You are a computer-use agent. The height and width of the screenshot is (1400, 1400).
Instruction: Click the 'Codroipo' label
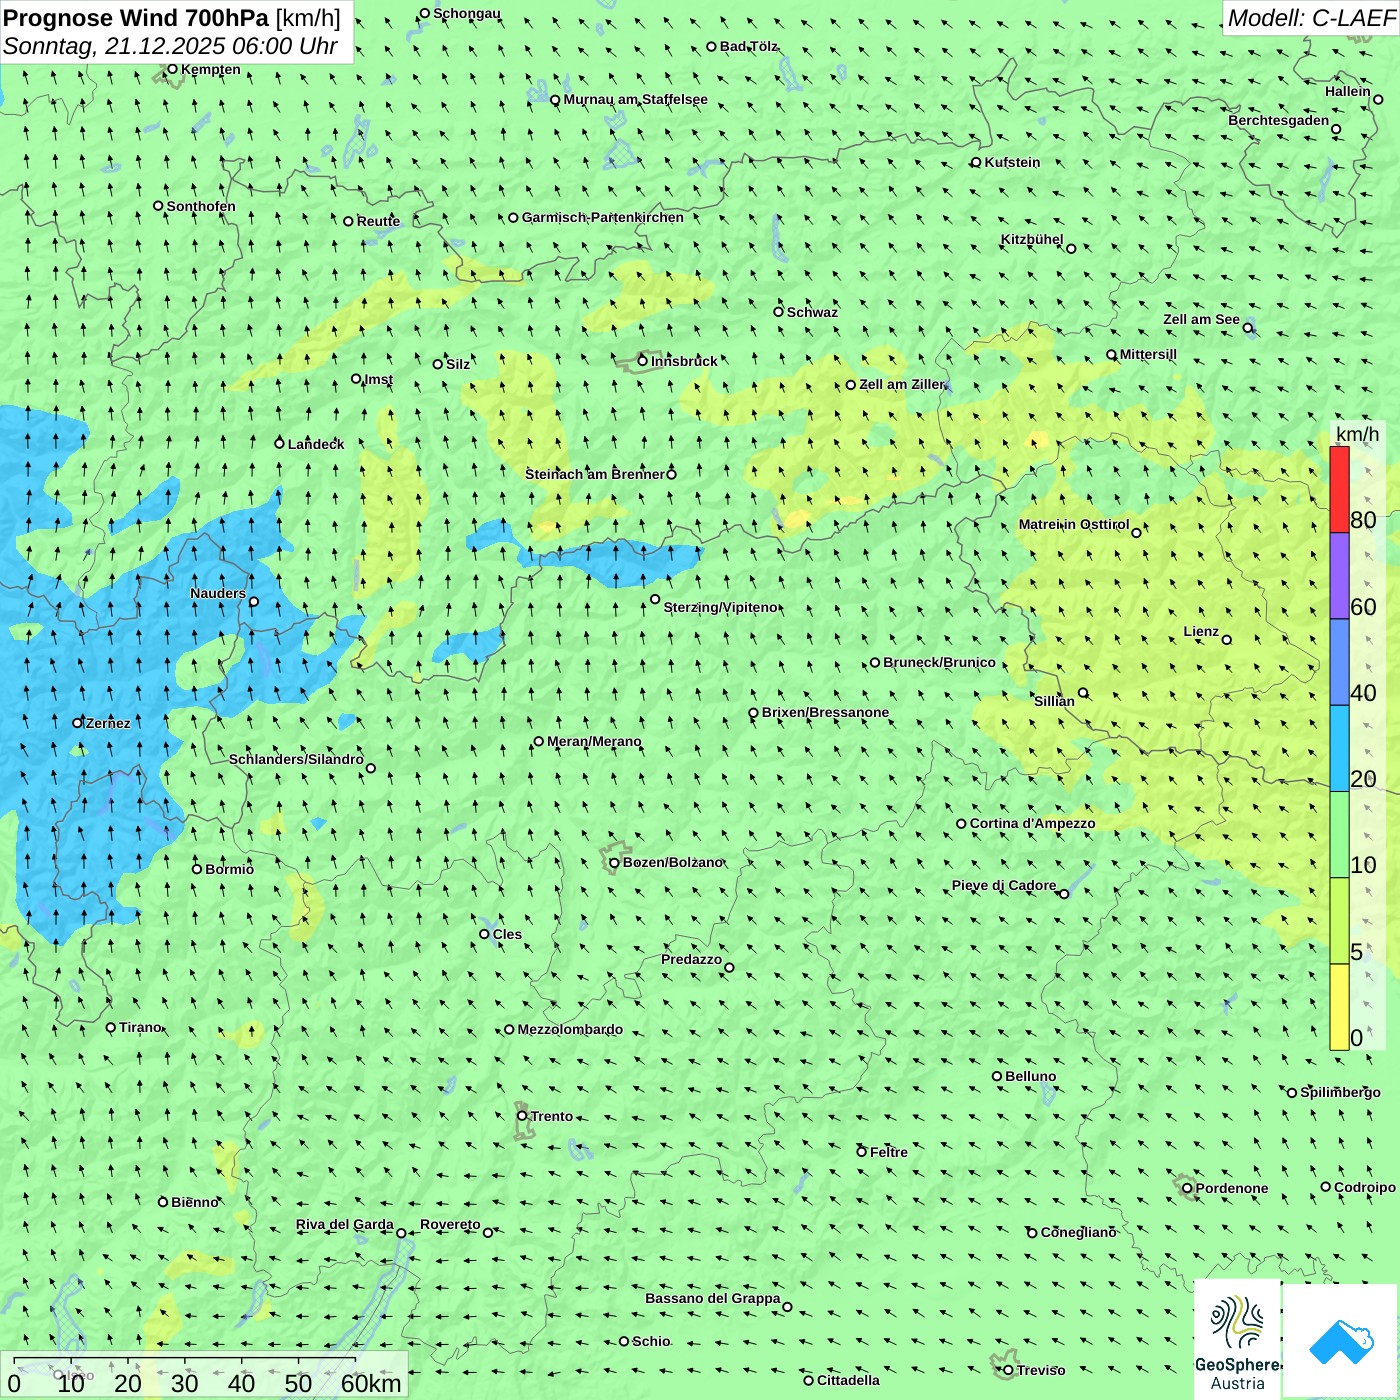[1365, 1187]
